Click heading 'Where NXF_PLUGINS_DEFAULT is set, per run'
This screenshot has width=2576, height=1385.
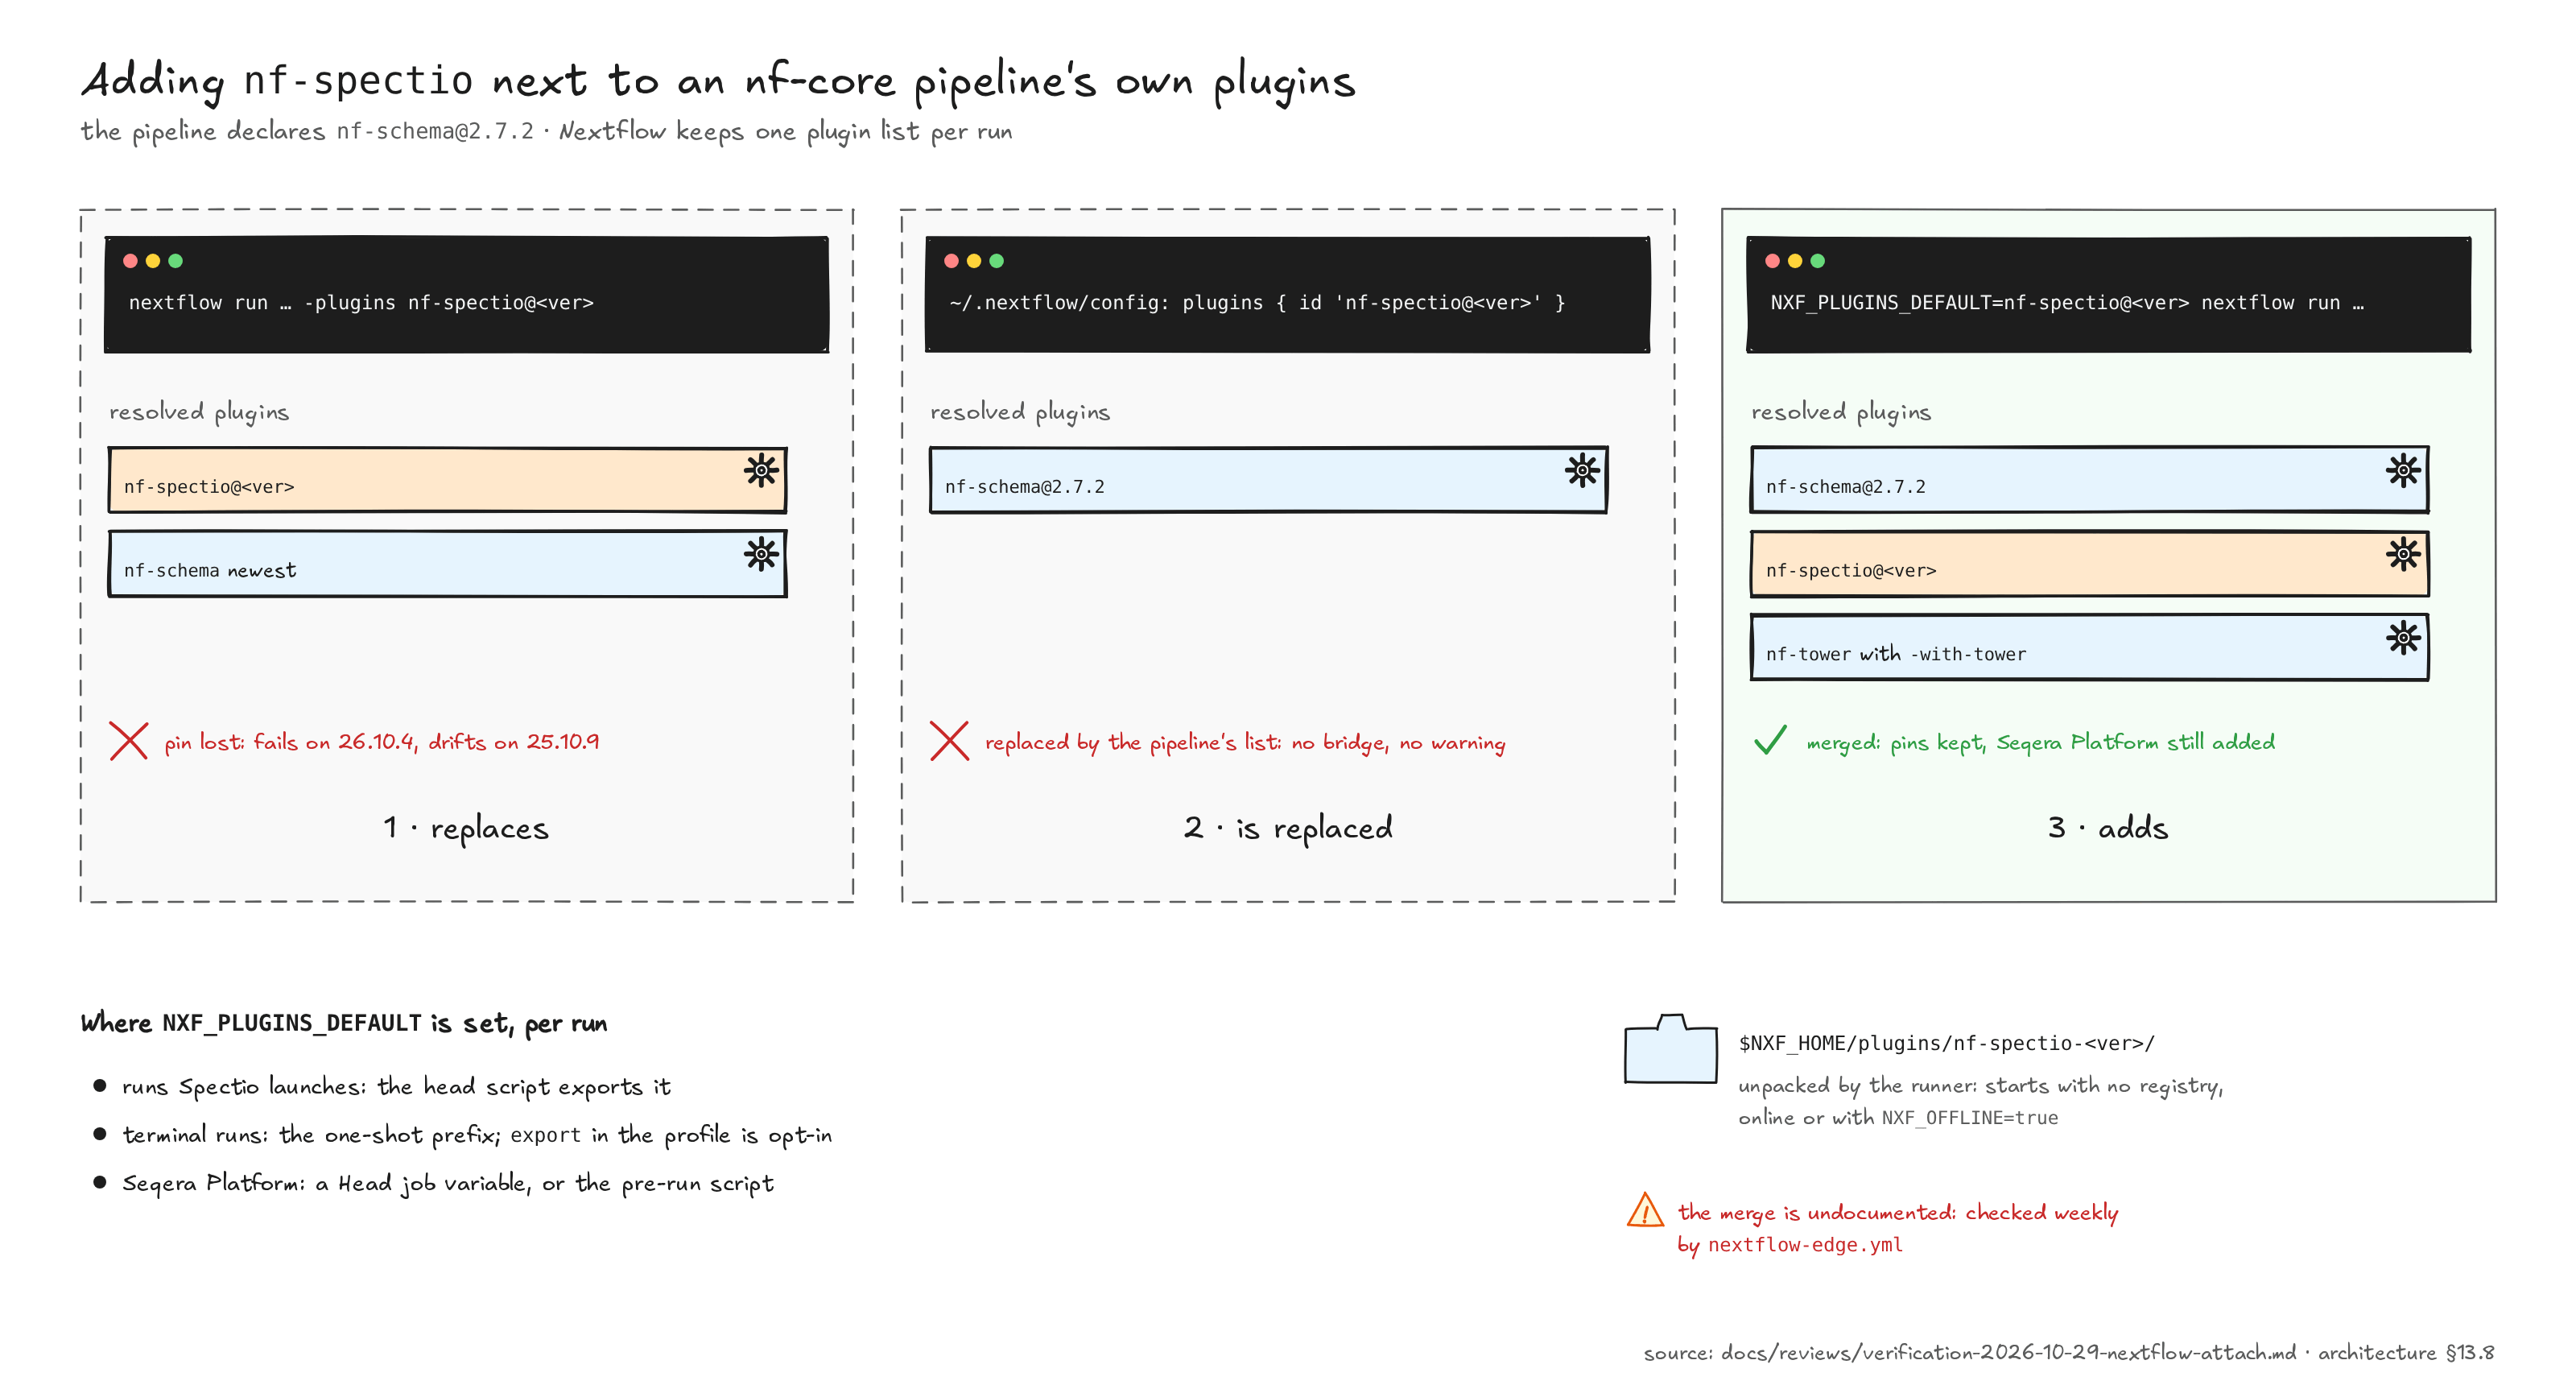[344, 1023]
